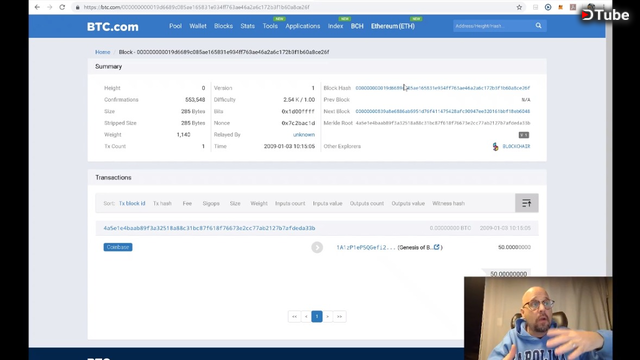Click the Time value 2009-01-03 10:15:05

(x=289, y=146)
